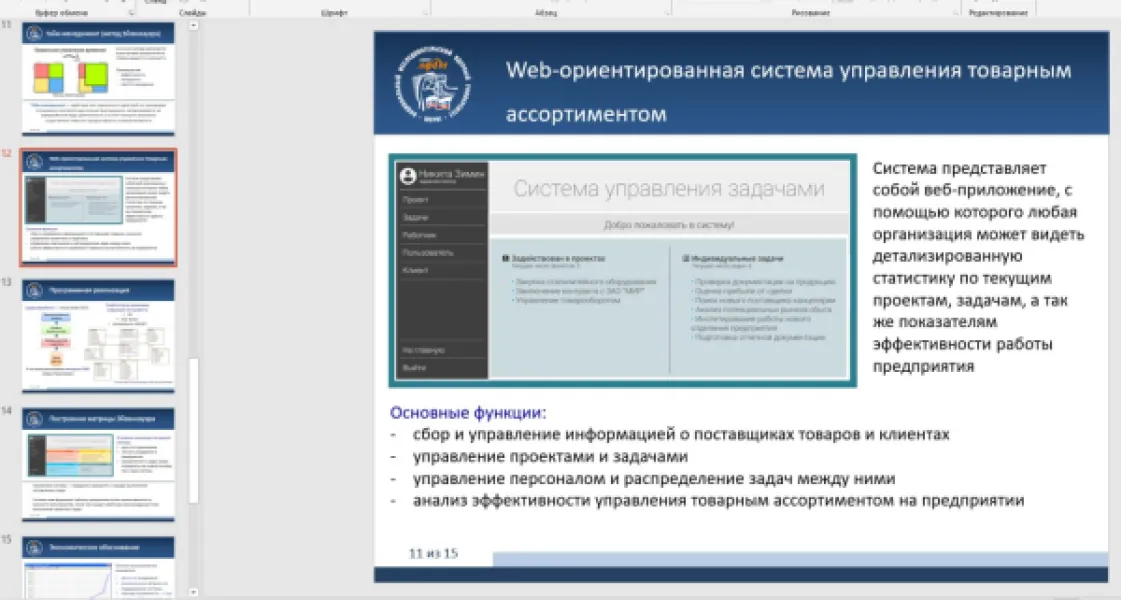
Task: Click thumbnail panel scroll down arrow
Action: (193, 592)
